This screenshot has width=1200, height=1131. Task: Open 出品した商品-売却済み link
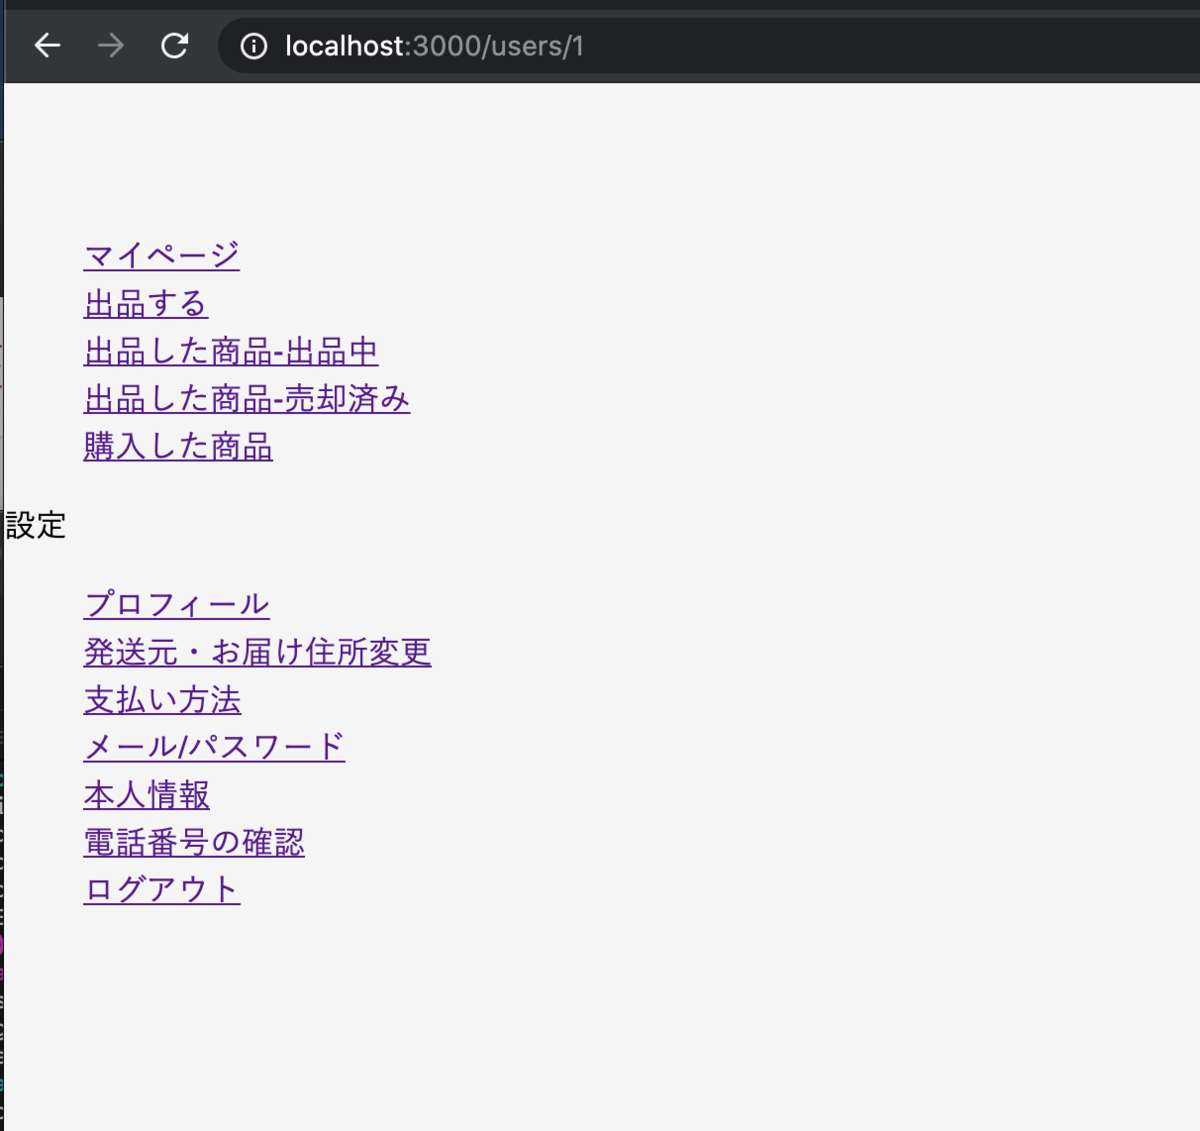(x=247, y=398)
